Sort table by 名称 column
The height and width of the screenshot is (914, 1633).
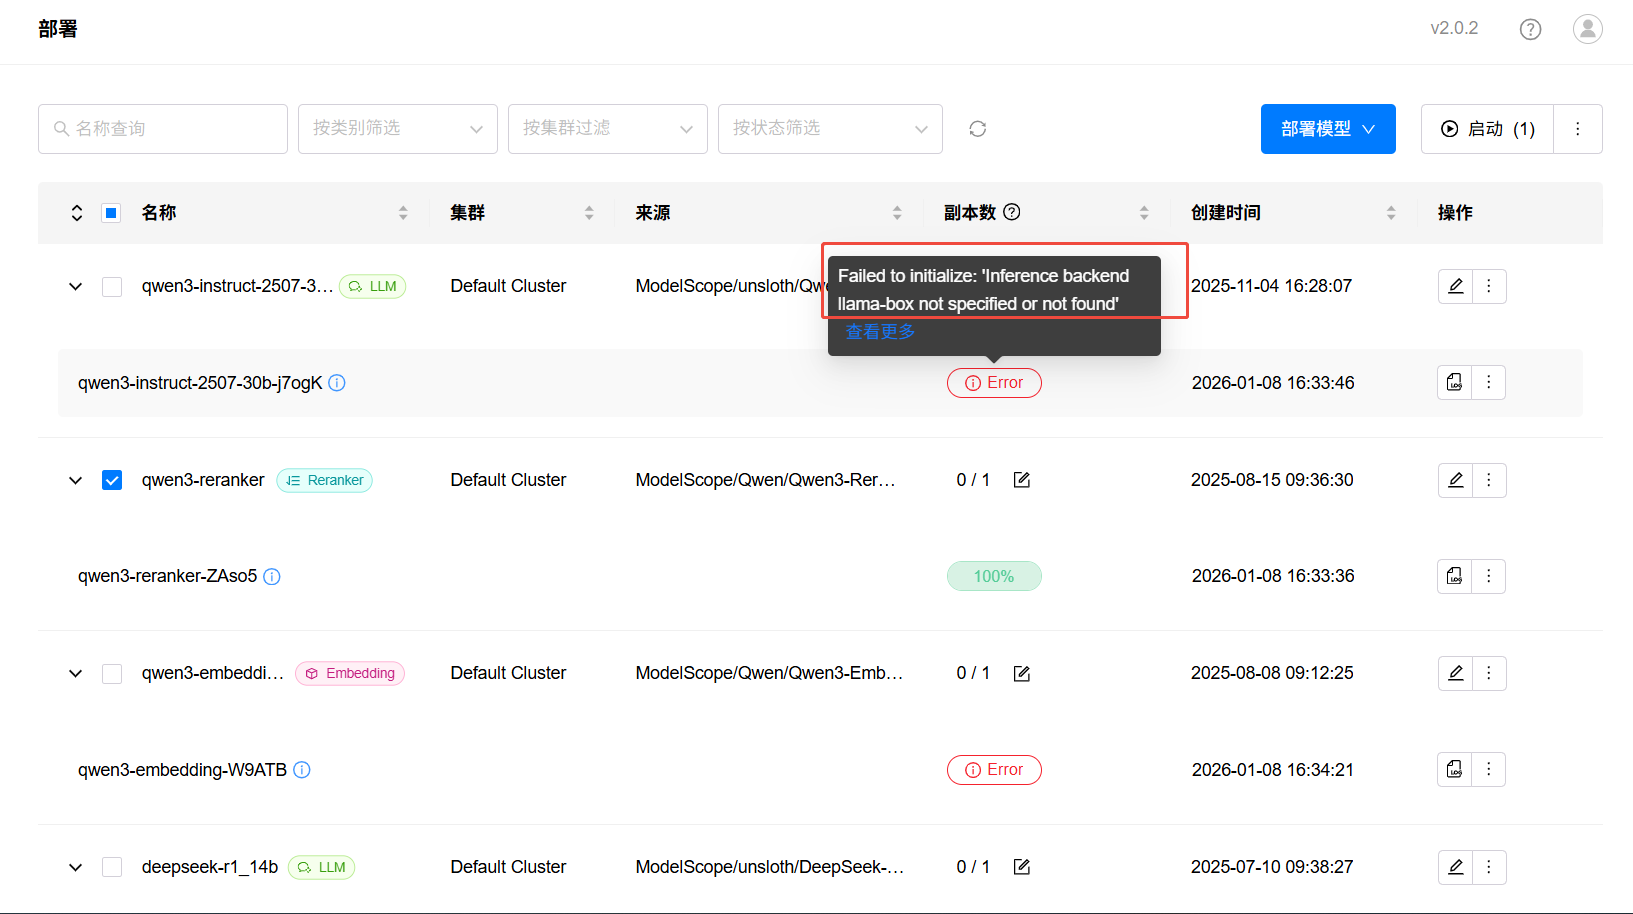pyautogui.click(x=403, y=213)
